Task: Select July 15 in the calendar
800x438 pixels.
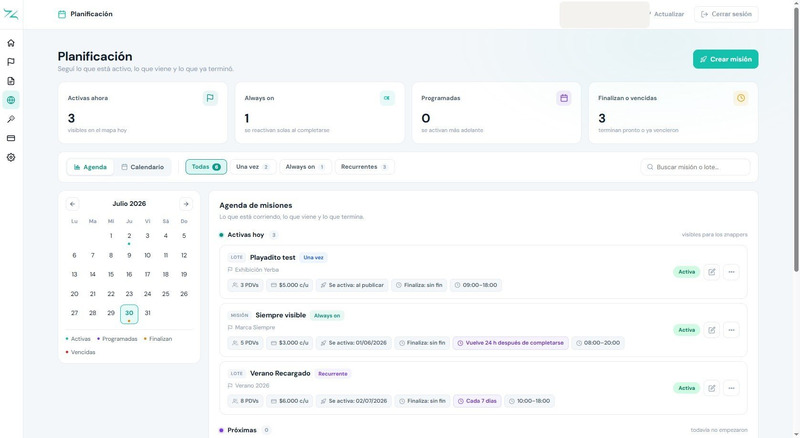Action: [111, 275]
